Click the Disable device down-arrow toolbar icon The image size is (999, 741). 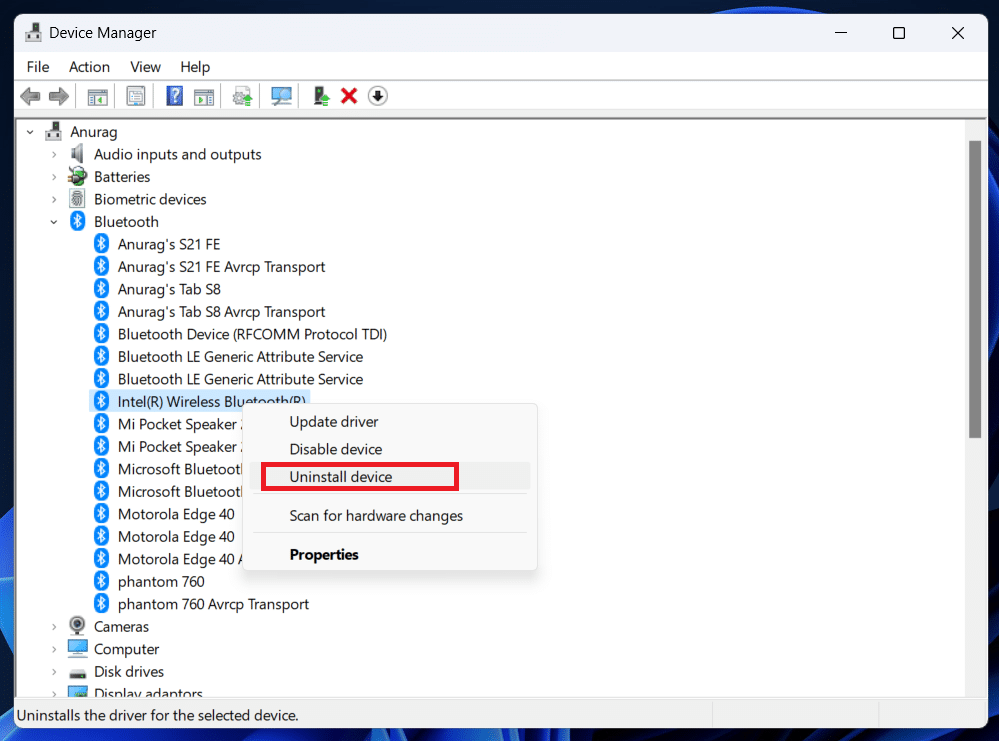(378, 95)
